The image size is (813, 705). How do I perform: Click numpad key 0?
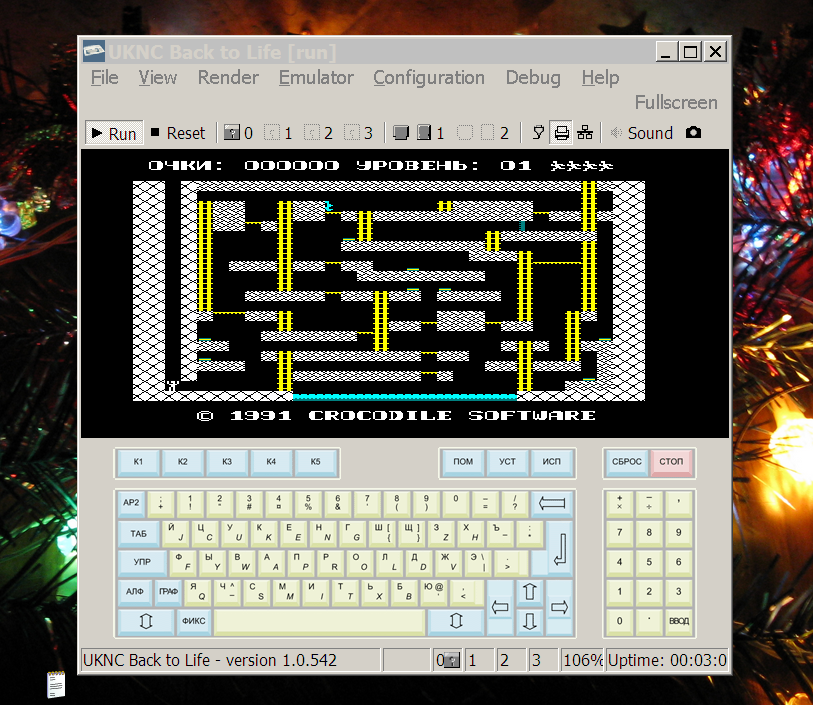(620, 622)
